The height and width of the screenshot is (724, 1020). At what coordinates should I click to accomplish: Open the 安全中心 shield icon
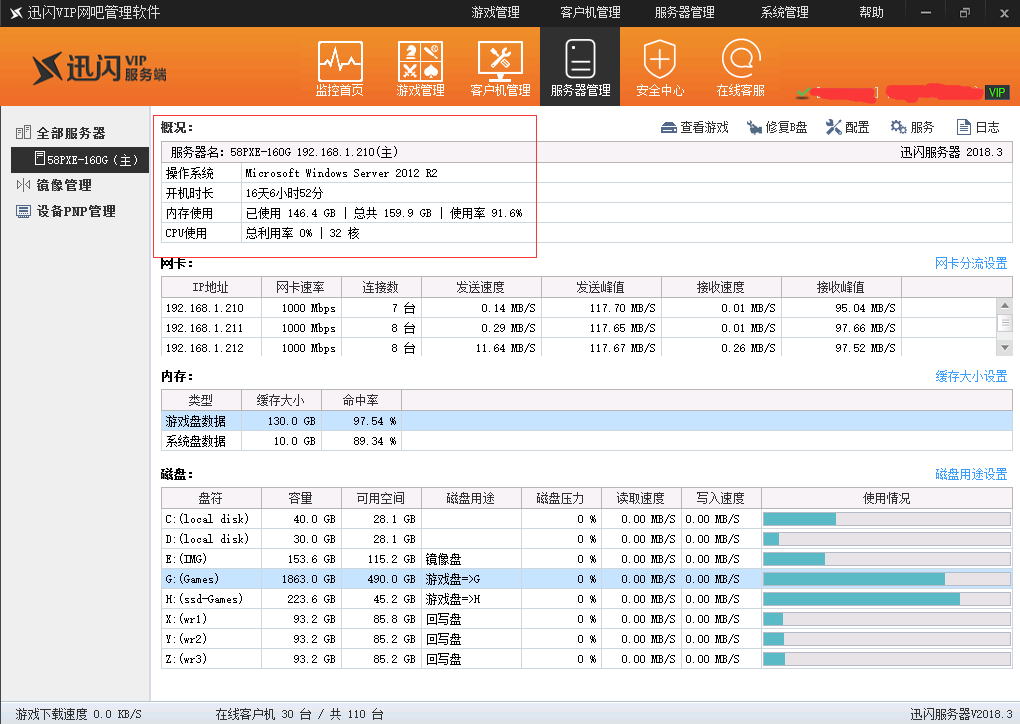point(660,68)
